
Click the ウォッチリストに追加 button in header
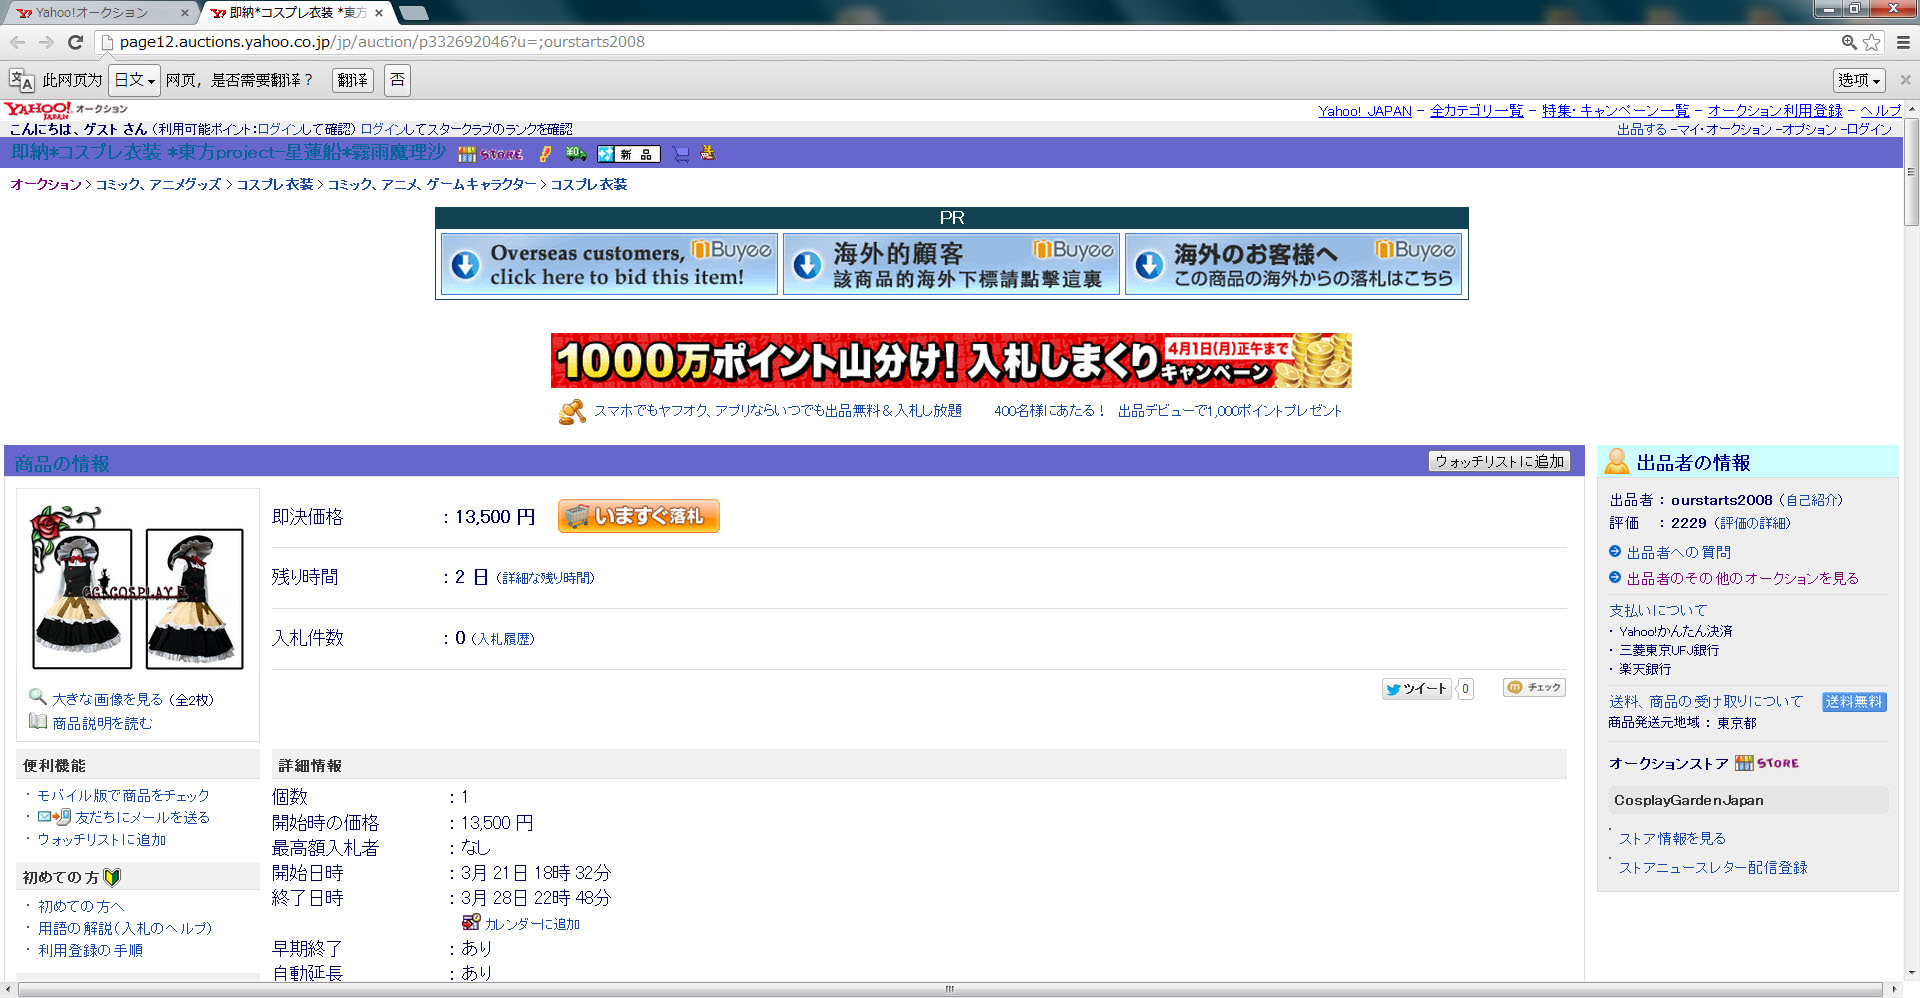click(1499, 461)
